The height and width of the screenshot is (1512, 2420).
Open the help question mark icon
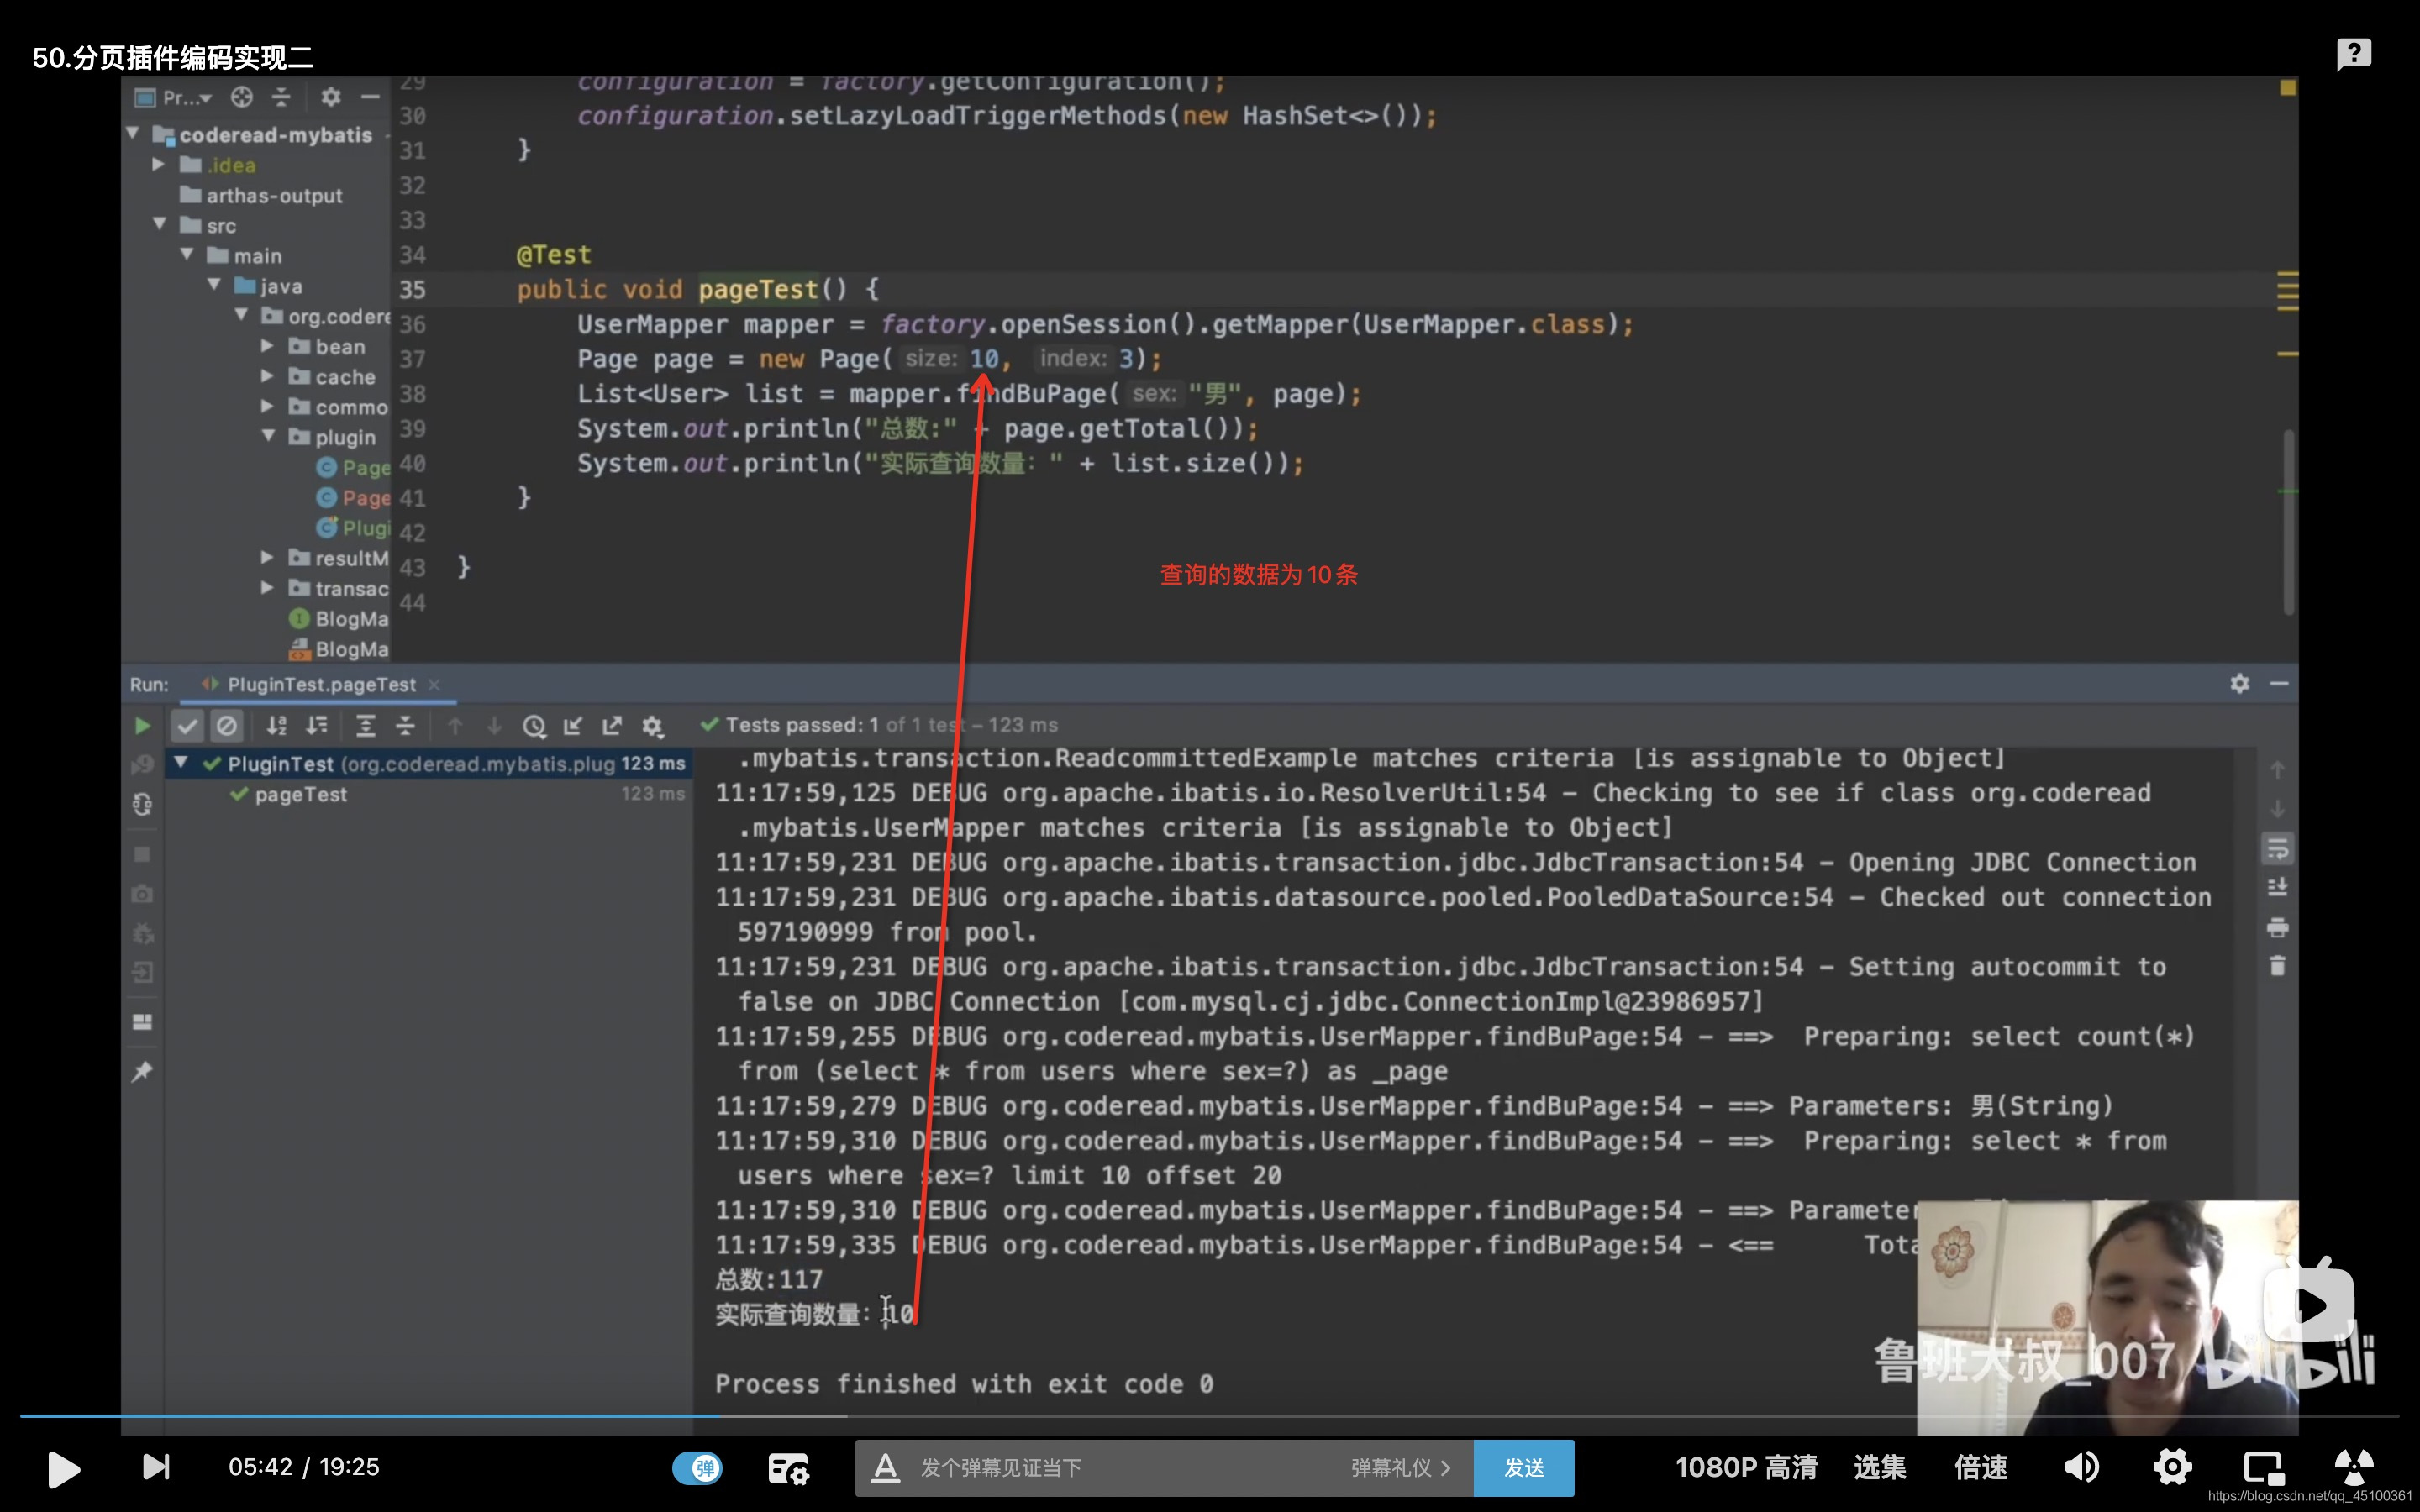[x=2354, y=54]
